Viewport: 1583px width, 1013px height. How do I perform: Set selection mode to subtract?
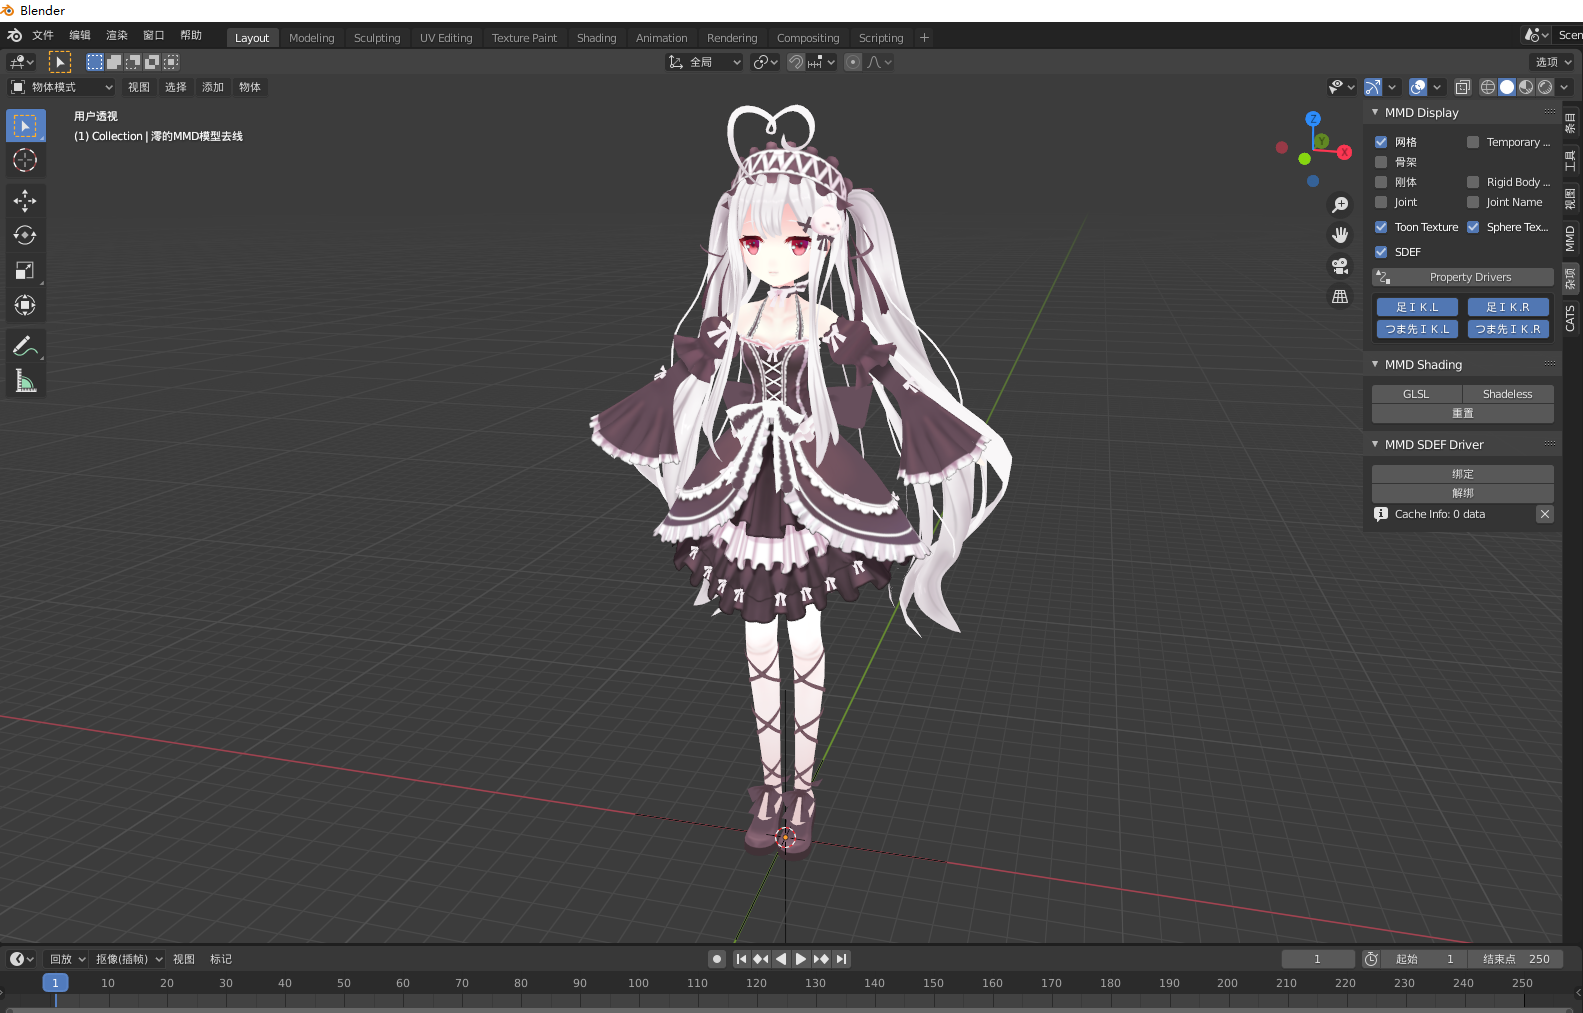coord(133,62)
